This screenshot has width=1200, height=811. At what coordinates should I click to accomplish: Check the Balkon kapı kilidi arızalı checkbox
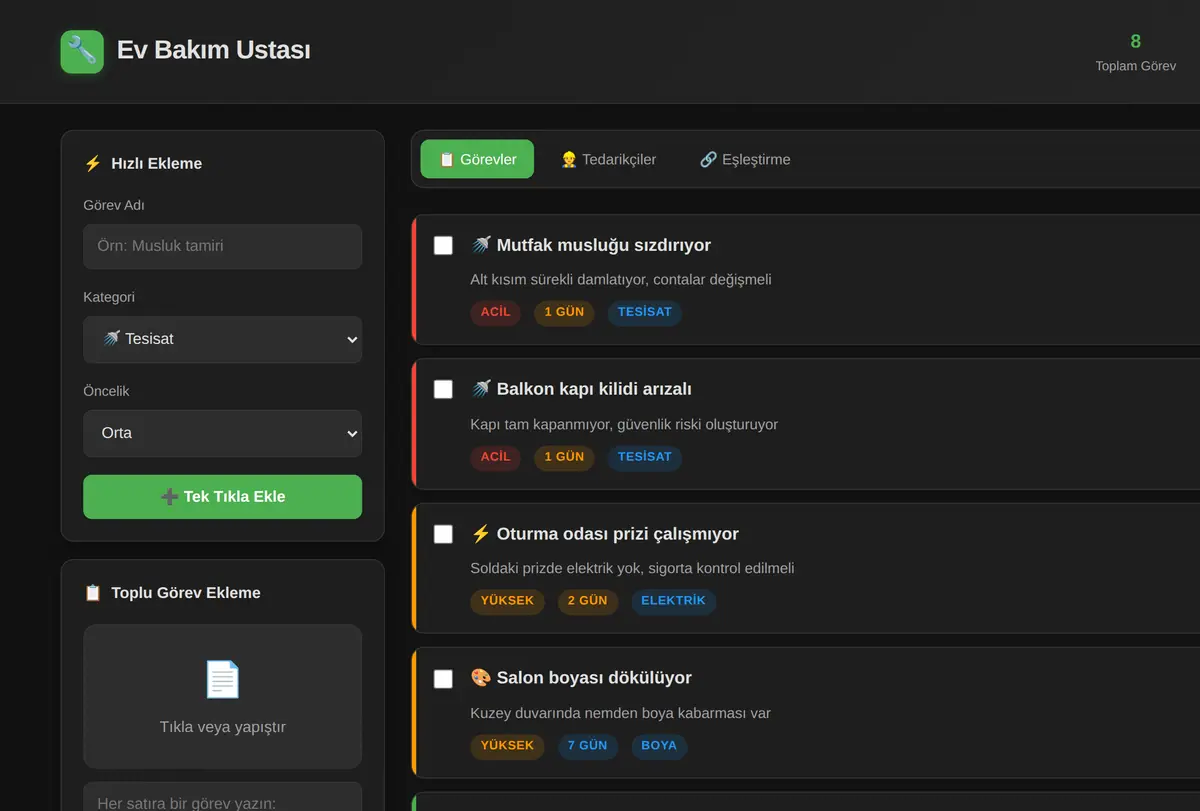pos(443,389)
